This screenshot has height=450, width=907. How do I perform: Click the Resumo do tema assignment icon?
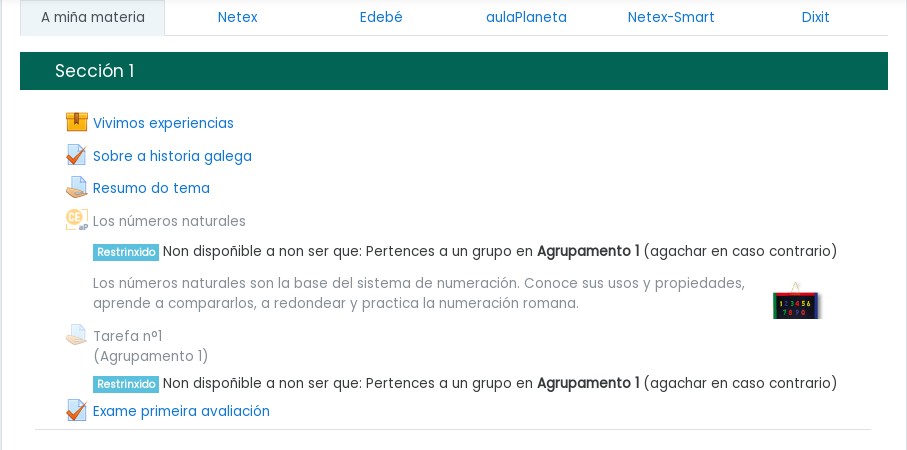(x=76, y=188)
